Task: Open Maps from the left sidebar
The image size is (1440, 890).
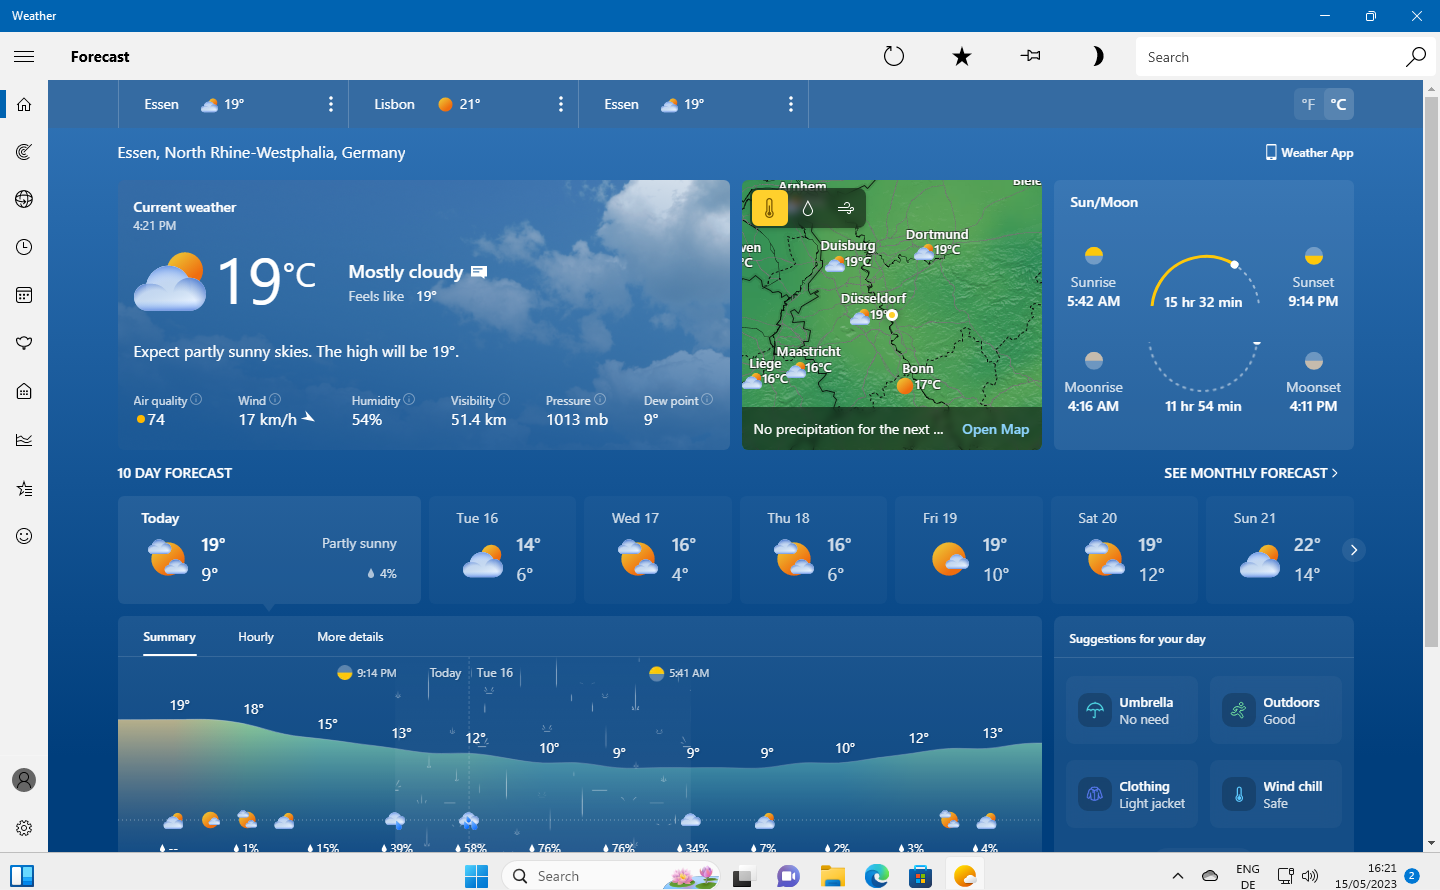Action: (x=23, y=151)
